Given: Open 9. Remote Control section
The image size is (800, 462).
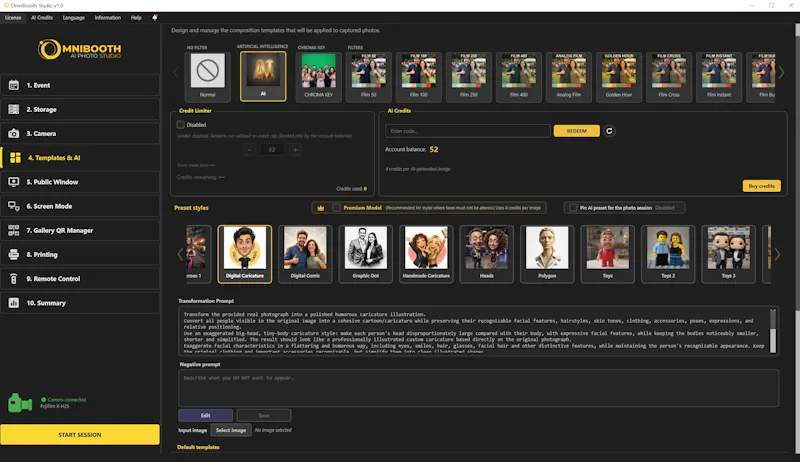Looking at the screenshot, I should [x=80, y=279].
